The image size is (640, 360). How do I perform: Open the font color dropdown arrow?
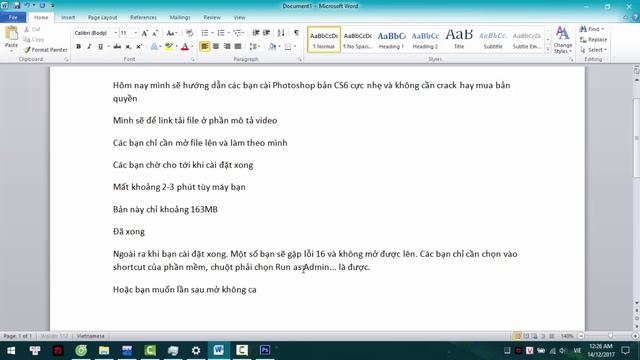[x=192, y=47]
